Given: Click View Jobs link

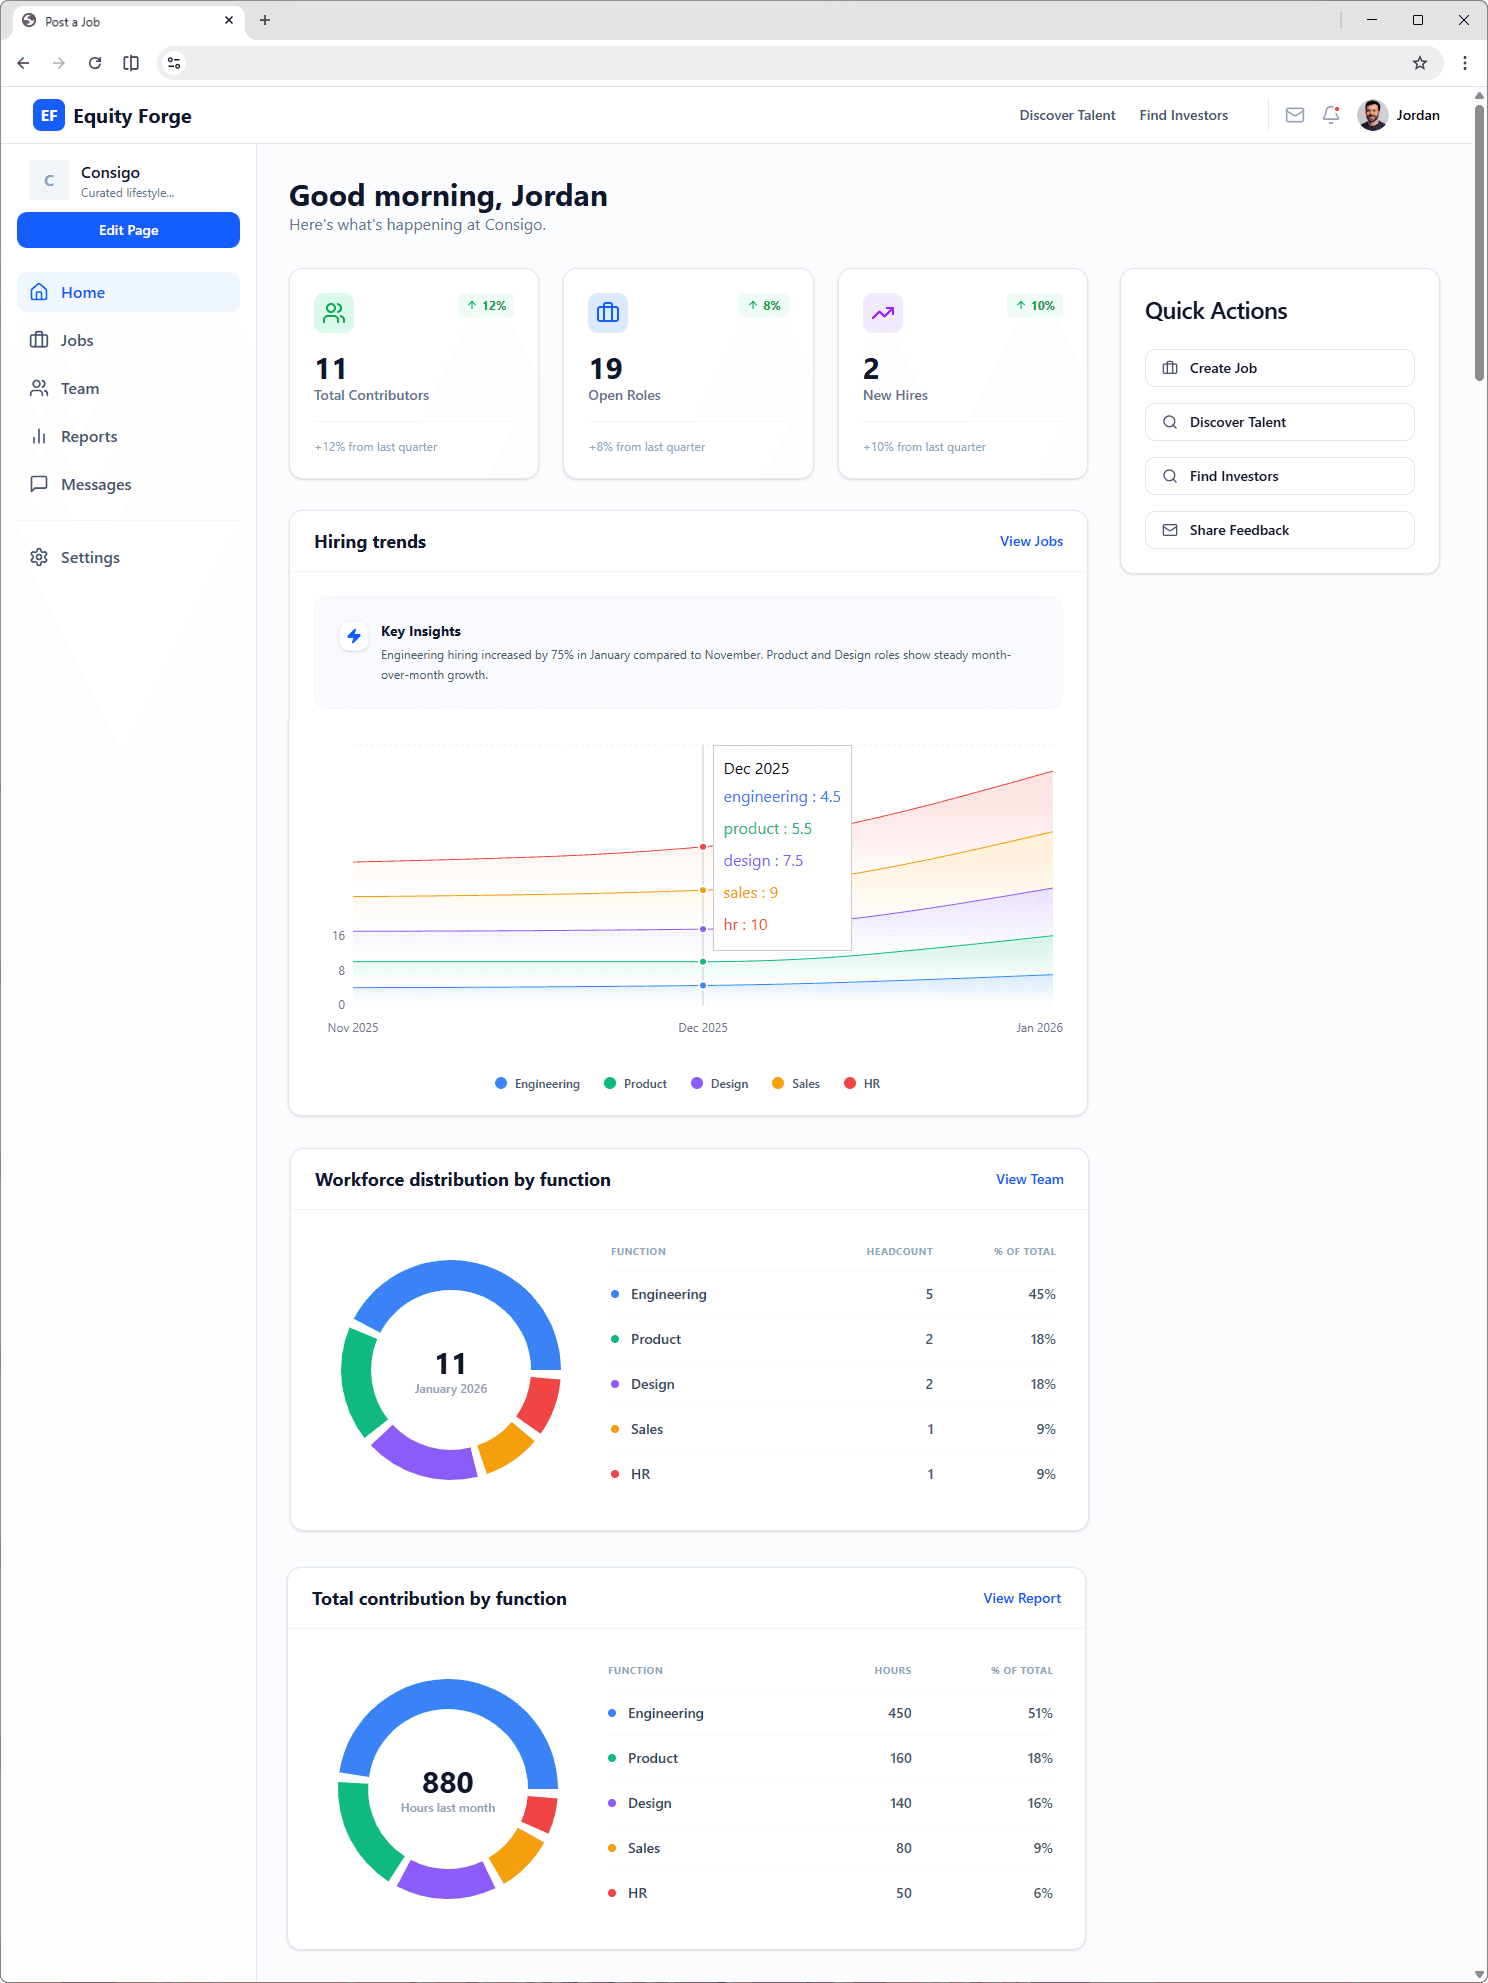Looking at the screenshot, I should 1031,541.
